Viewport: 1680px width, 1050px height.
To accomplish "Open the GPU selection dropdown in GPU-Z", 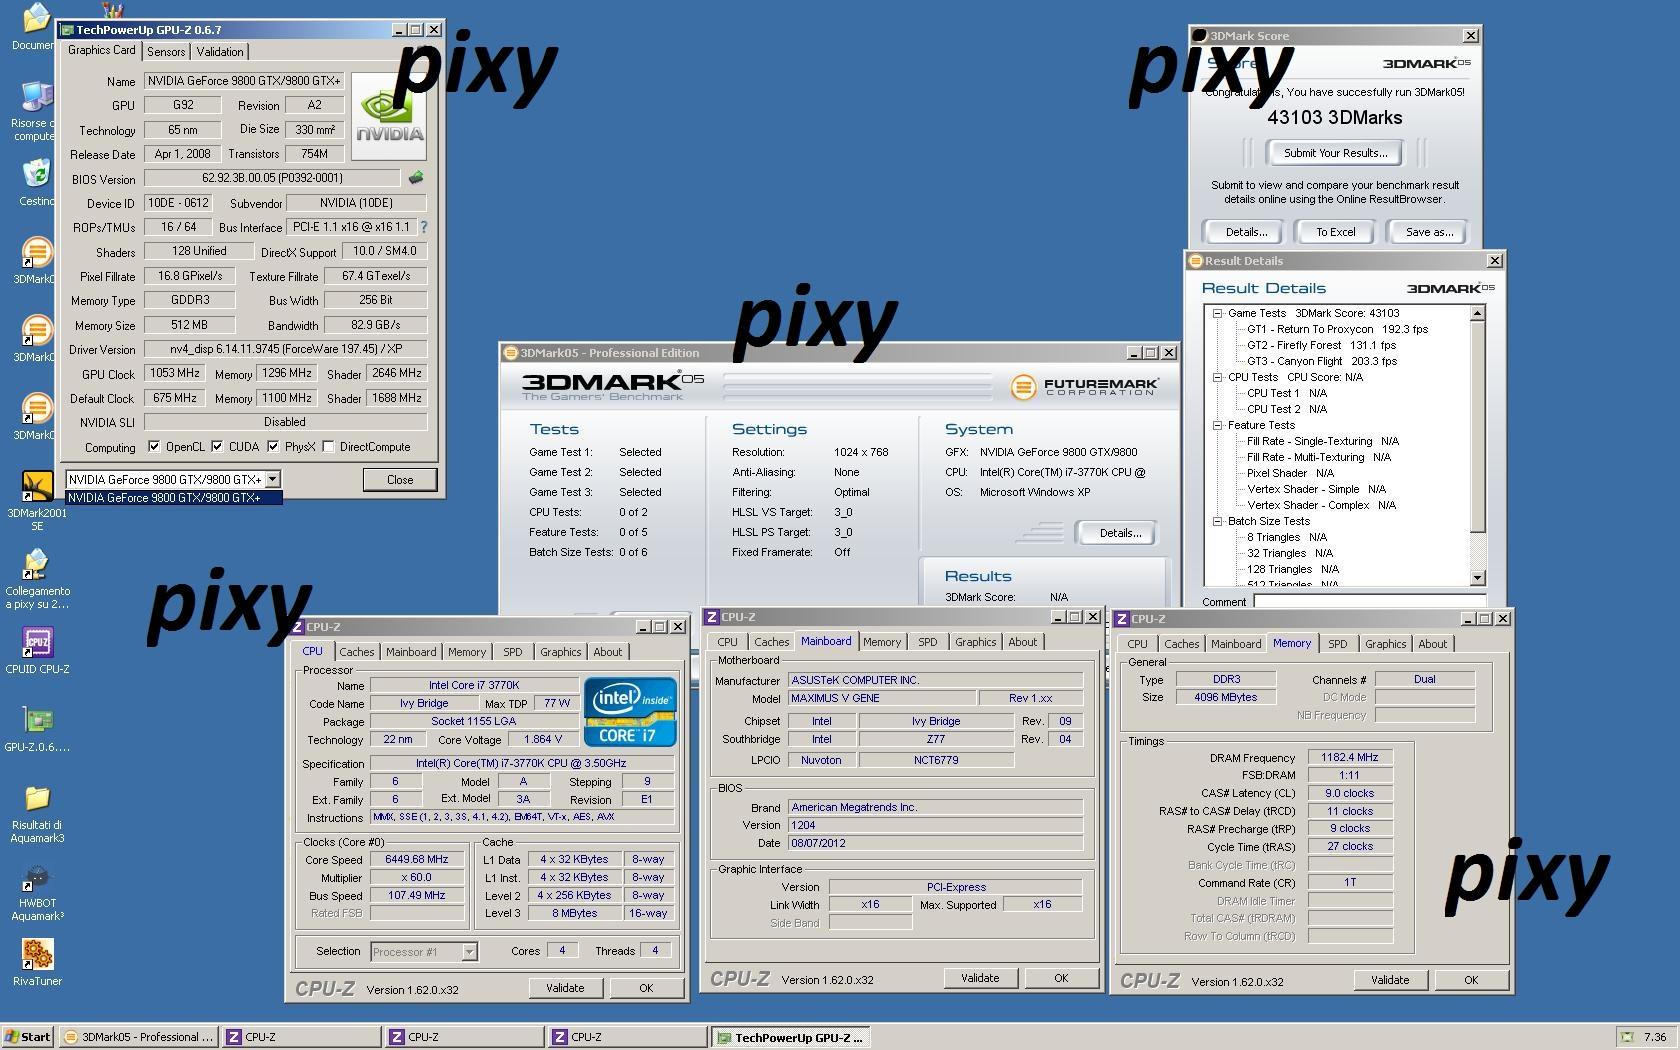I will [x=272, y=480].
